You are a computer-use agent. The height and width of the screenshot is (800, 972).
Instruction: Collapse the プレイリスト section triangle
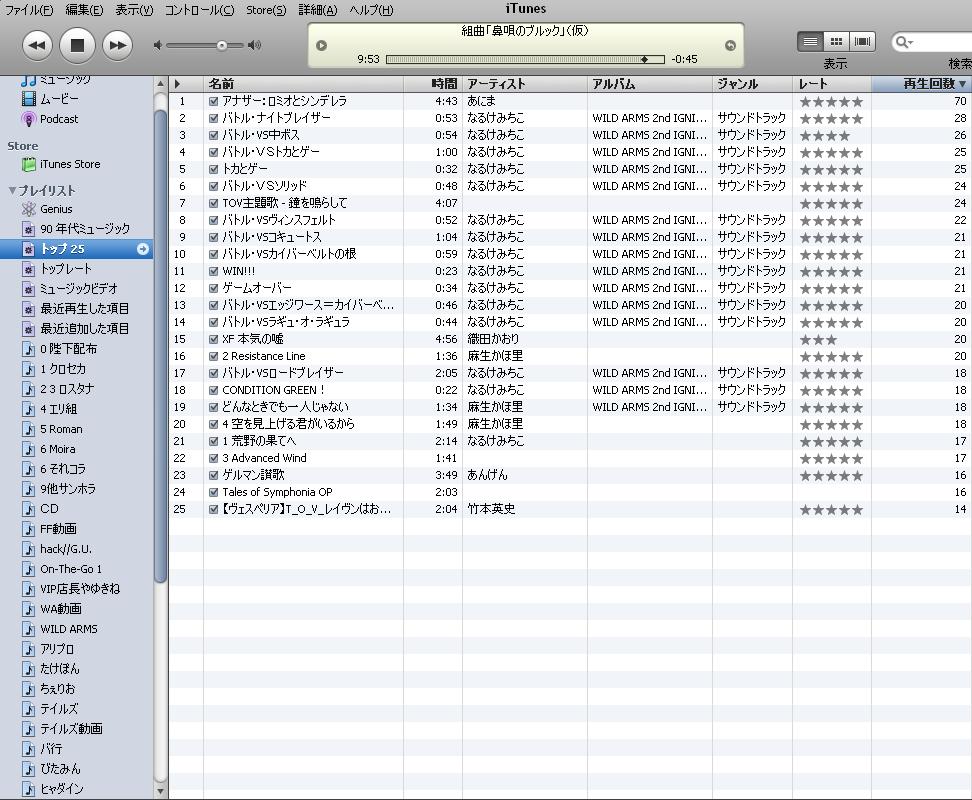pyautogui.click(x=12, y=190)
